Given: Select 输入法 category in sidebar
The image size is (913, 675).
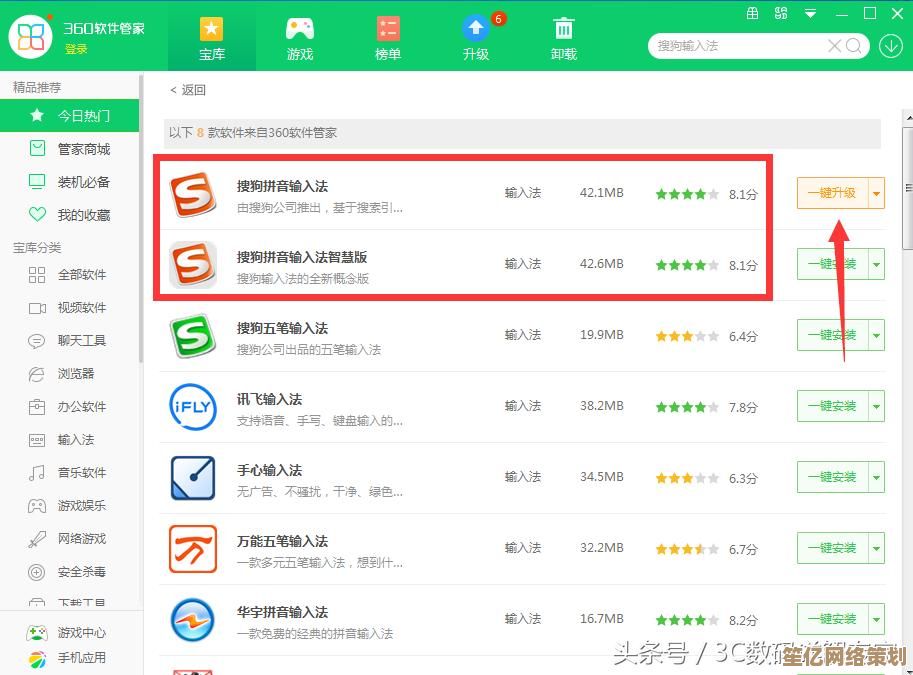Looking at the screenshot, I should [76, 439].
